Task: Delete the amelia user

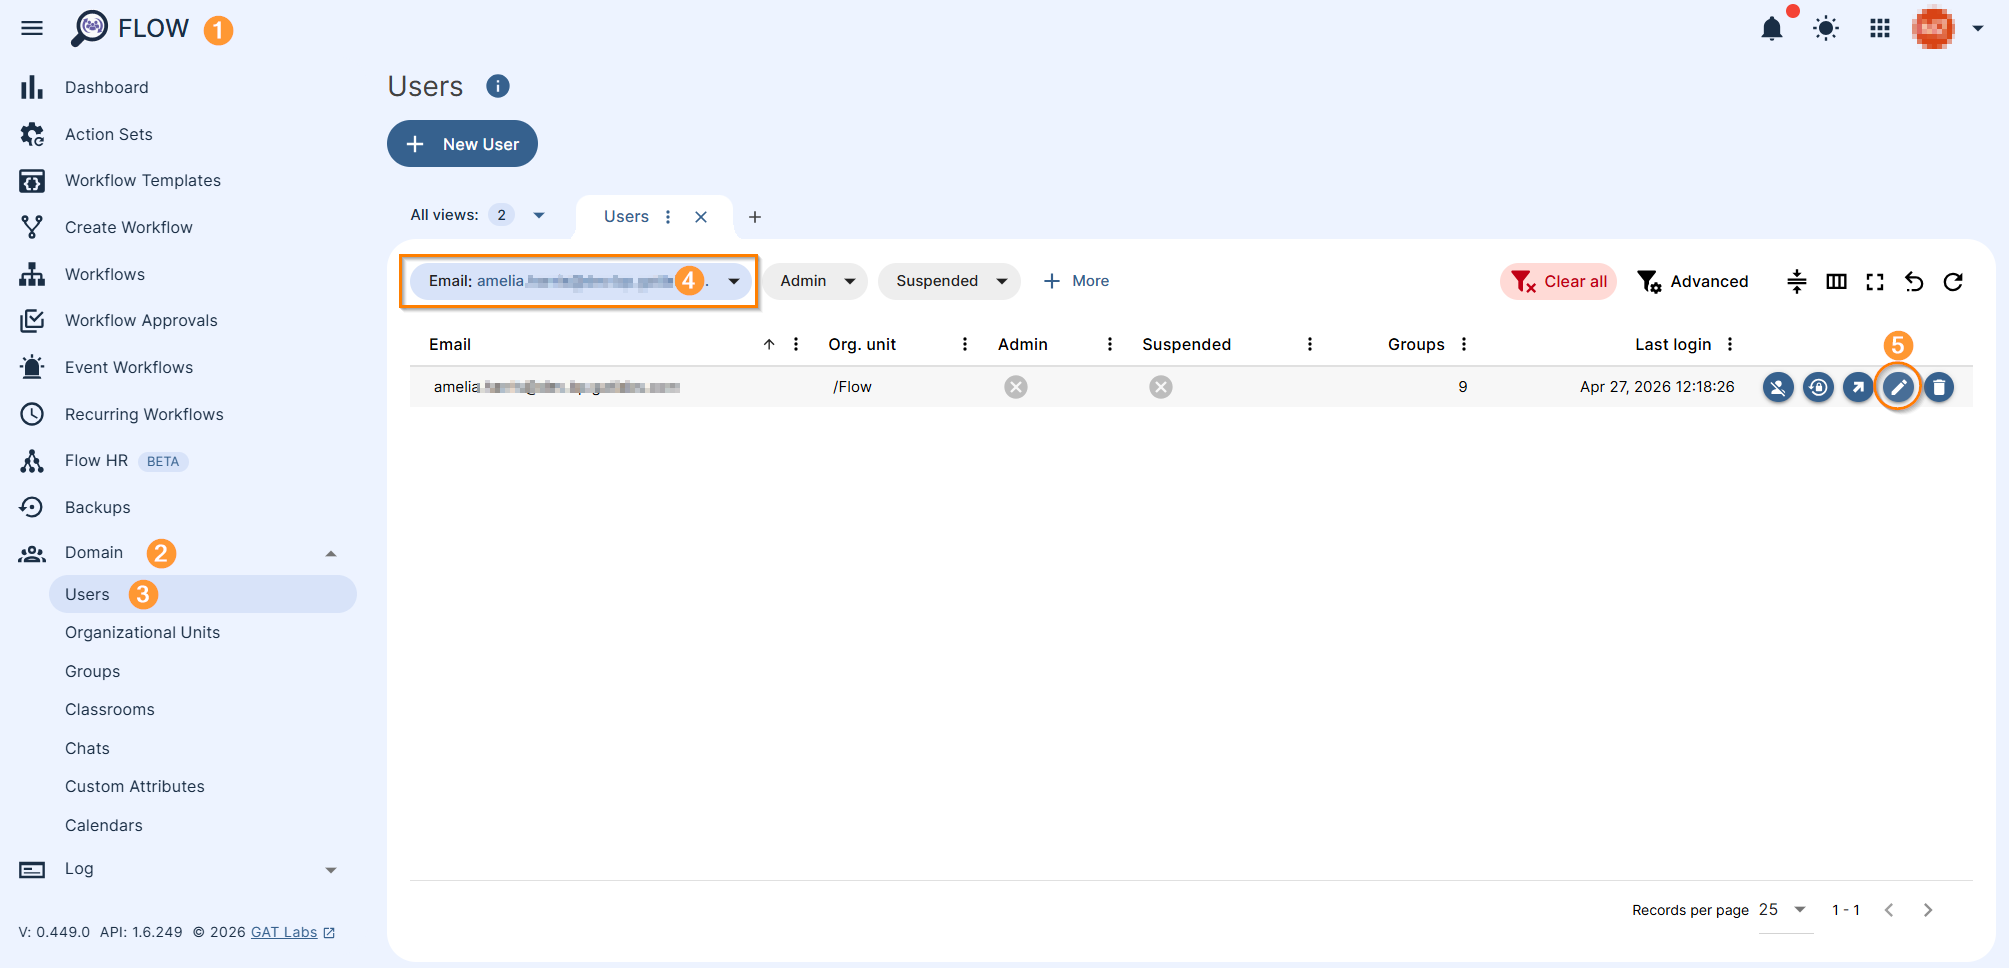Action: coord(1939,387)
